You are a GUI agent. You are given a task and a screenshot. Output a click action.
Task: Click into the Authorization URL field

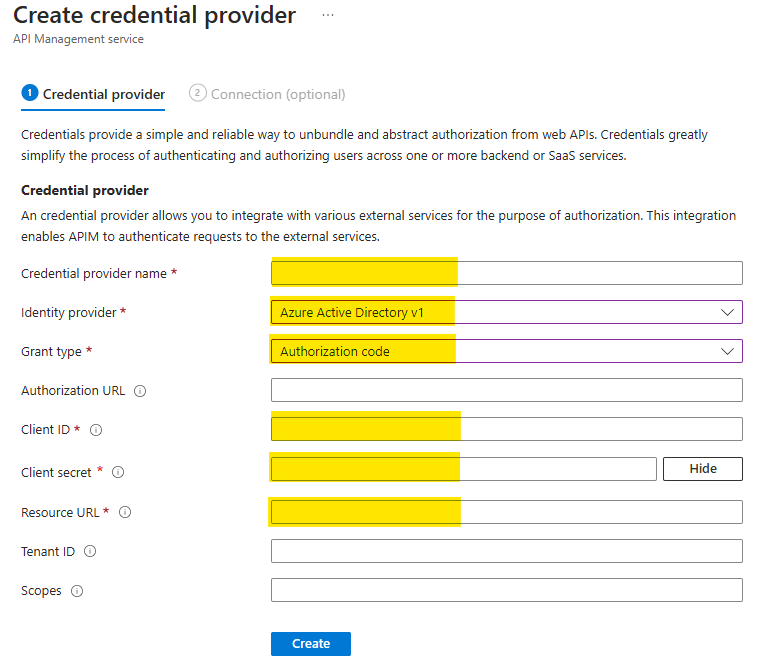[506, 390]
